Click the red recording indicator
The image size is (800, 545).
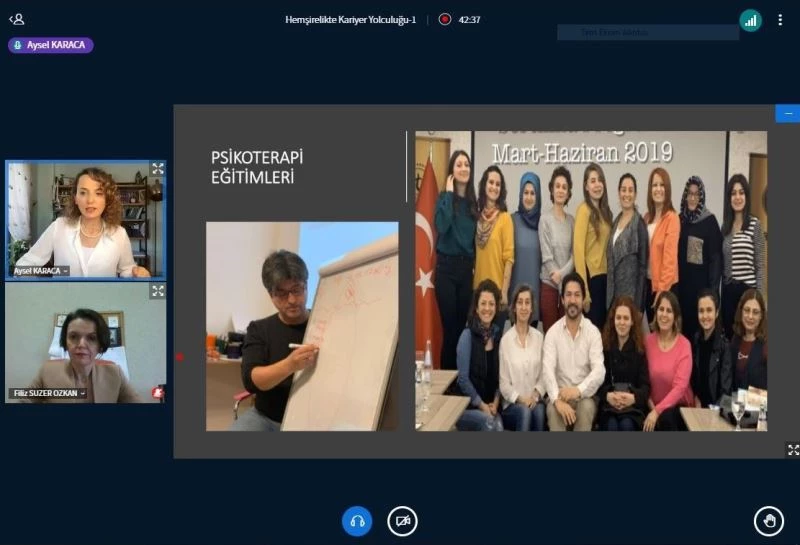click(x=445, y=19)
